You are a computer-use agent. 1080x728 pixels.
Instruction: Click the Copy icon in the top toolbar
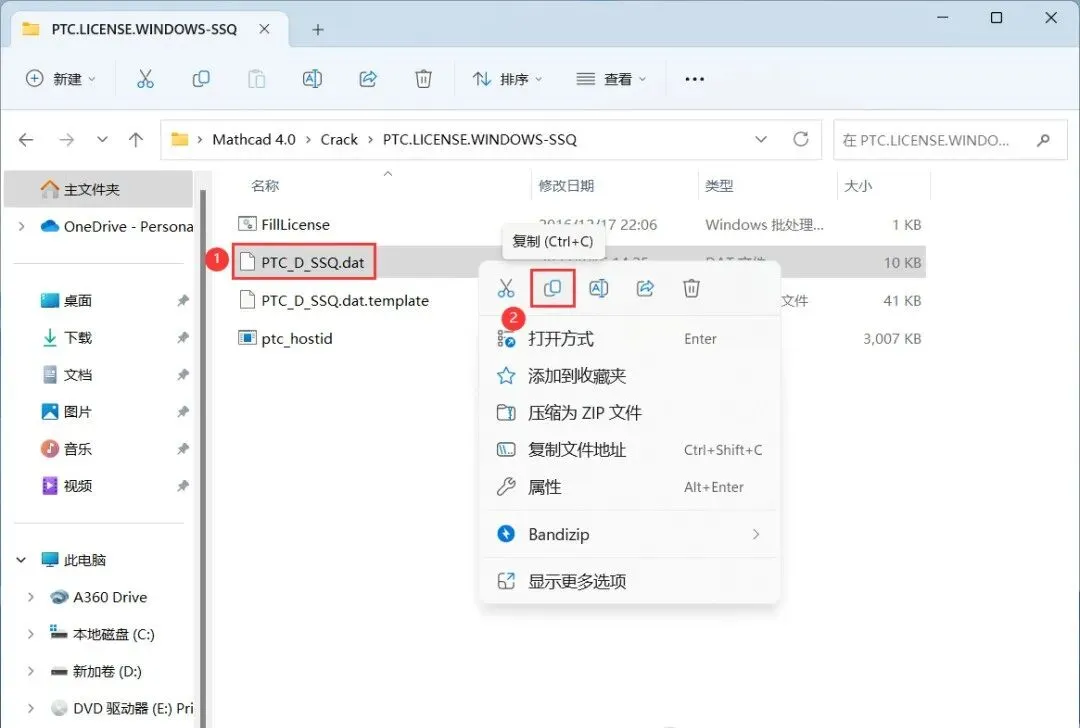tap(200, 79)
